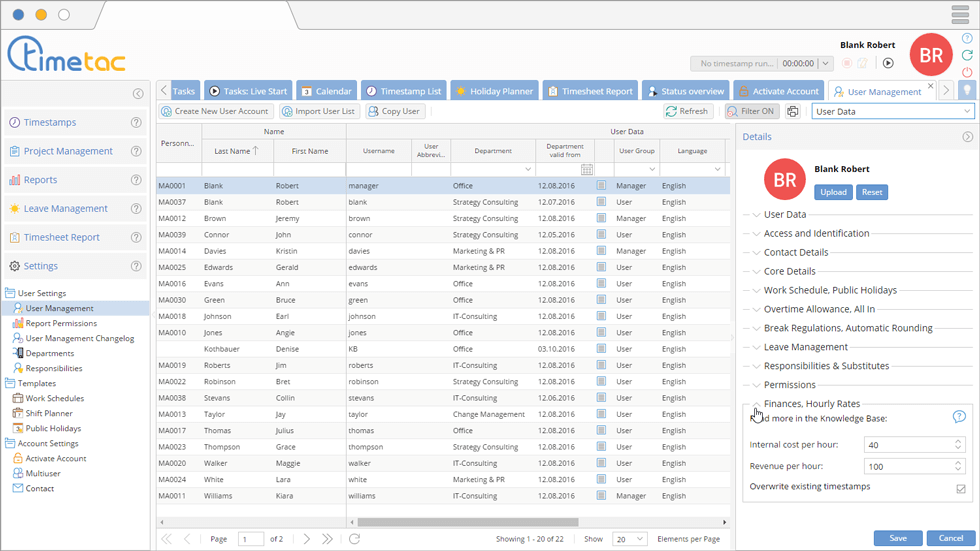Expand the Leave Management details section

coord(805,347)
